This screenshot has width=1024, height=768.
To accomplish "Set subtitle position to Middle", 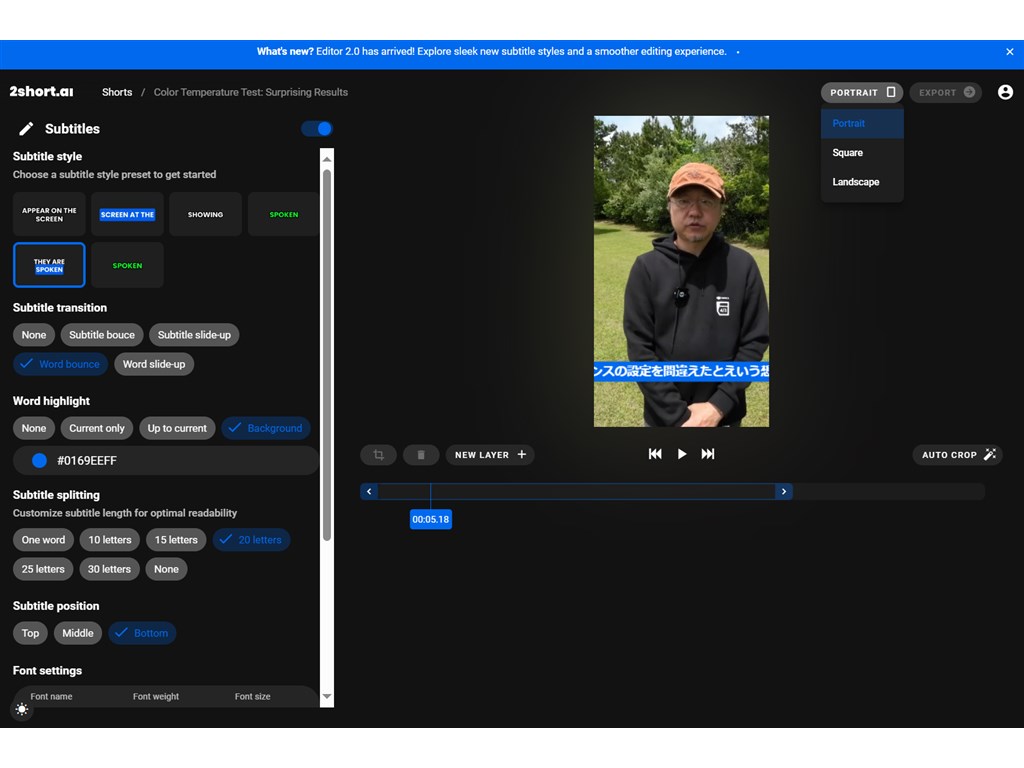I will [78, 633].
